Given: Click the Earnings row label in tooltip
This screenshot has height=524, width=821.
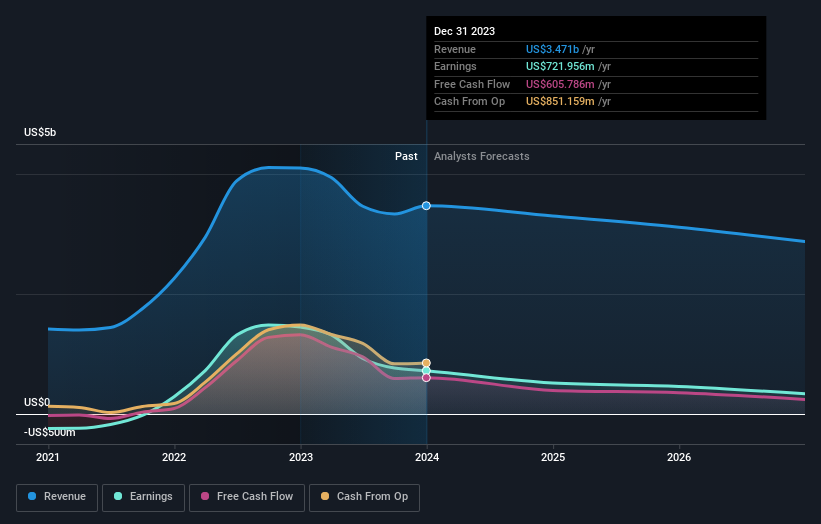Looking at the screenshot, I should click(456, 66).
